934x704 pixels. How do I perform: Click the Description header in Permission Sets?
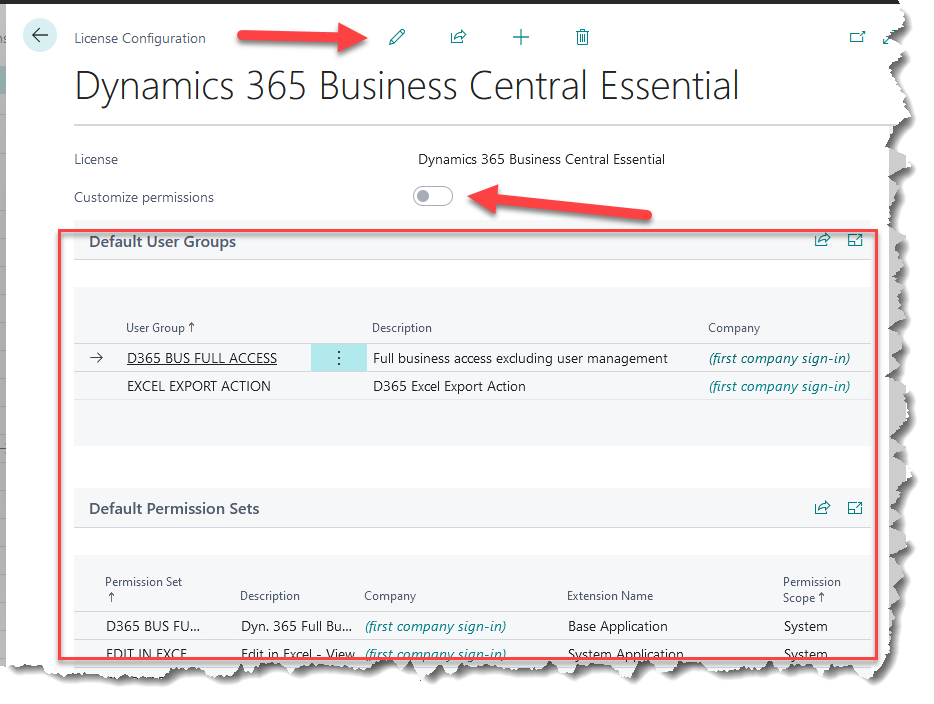[x=270, y=596]
